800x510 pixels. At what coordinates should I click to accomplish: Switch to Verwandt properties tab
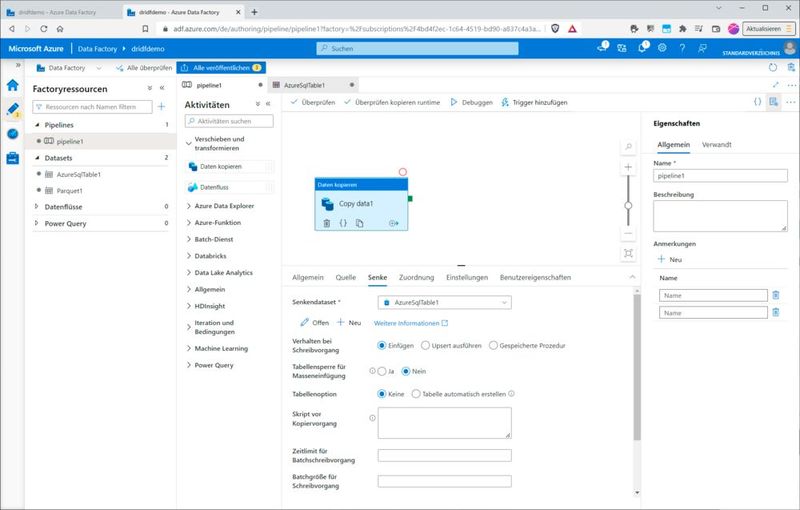716,145
